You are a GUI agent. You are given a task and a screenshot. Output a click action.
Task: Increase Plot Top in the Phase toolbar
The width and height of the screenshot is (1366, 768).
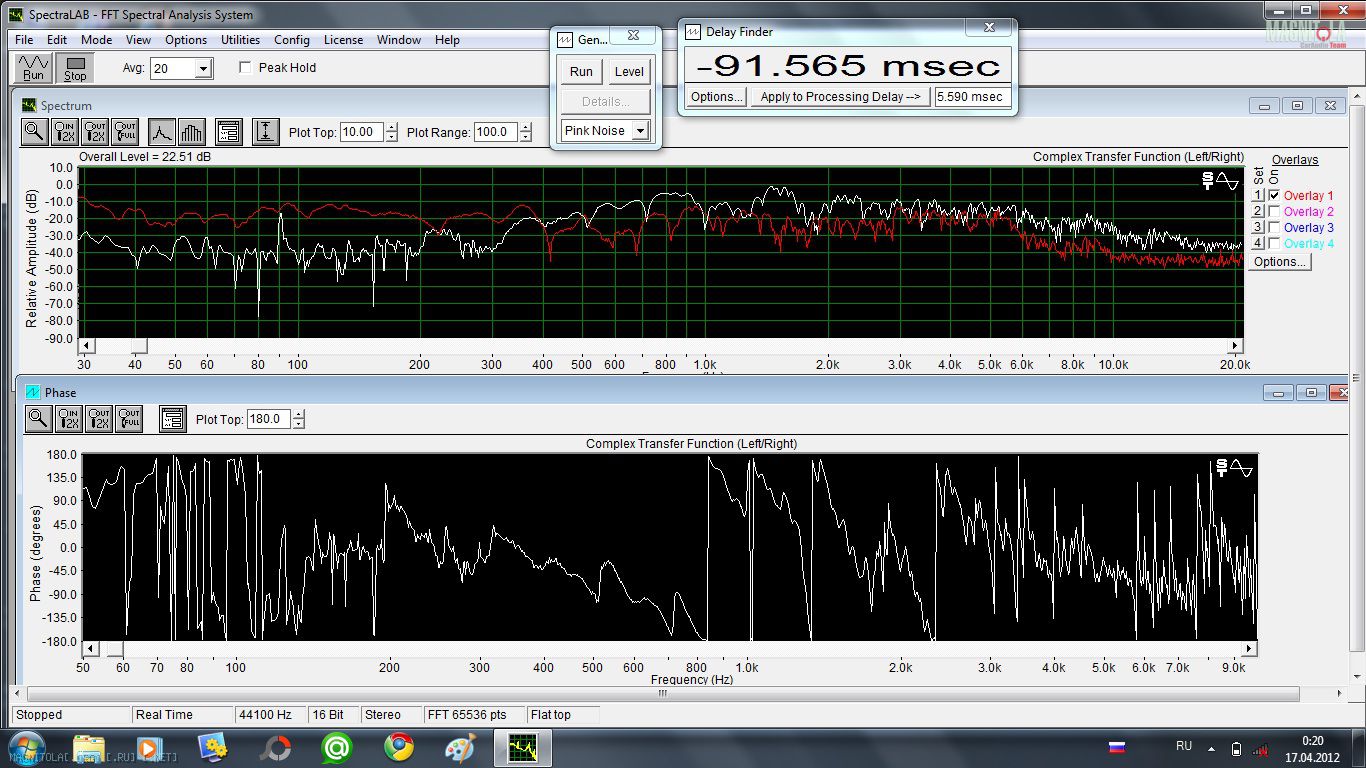coord(298,414)
